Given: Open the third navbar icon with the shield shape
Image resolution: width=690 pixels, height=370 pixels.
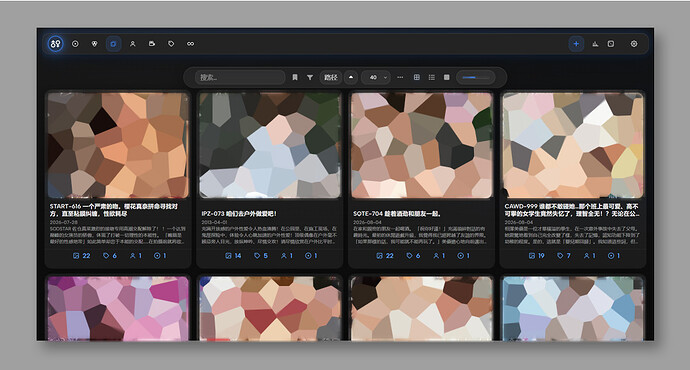Looking at the screenshot, I should pyautogui.click(x=94, y=44).
